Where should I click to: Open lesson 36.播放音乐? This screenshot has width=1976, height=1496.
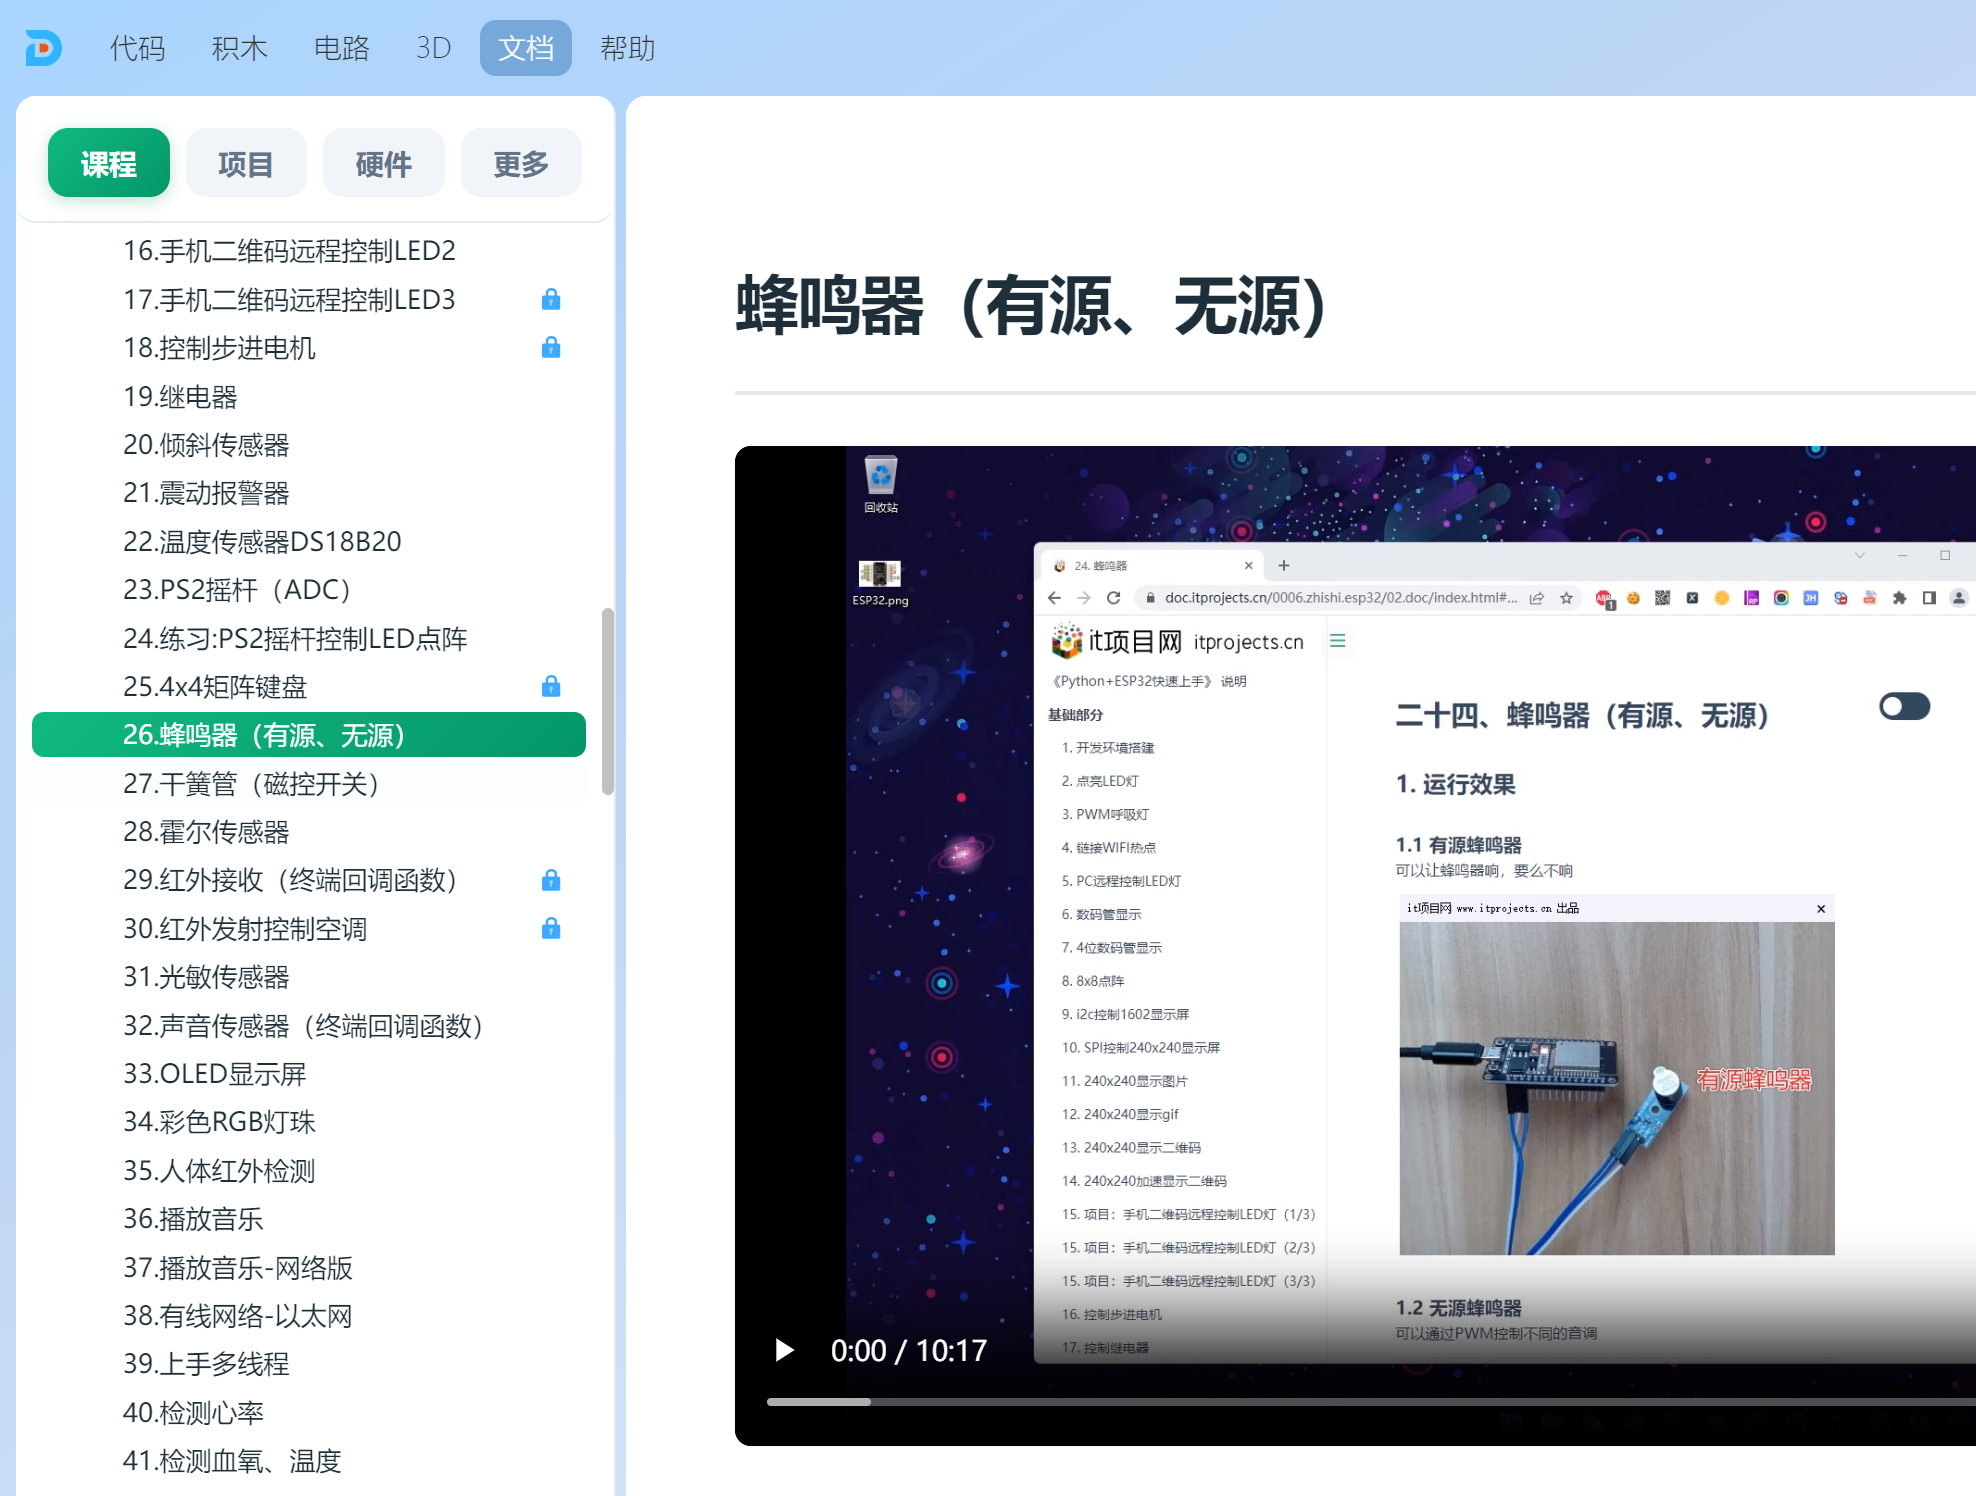pos(309,1219)
